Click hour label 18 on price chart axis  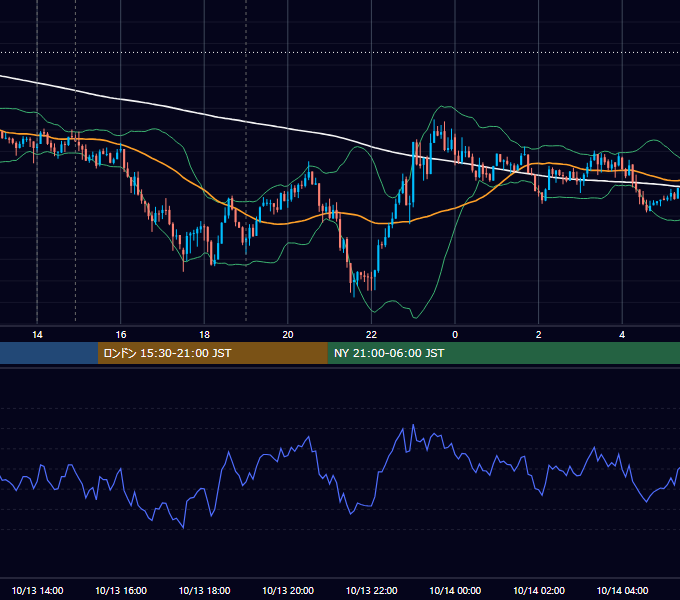(x=204, y=335)
